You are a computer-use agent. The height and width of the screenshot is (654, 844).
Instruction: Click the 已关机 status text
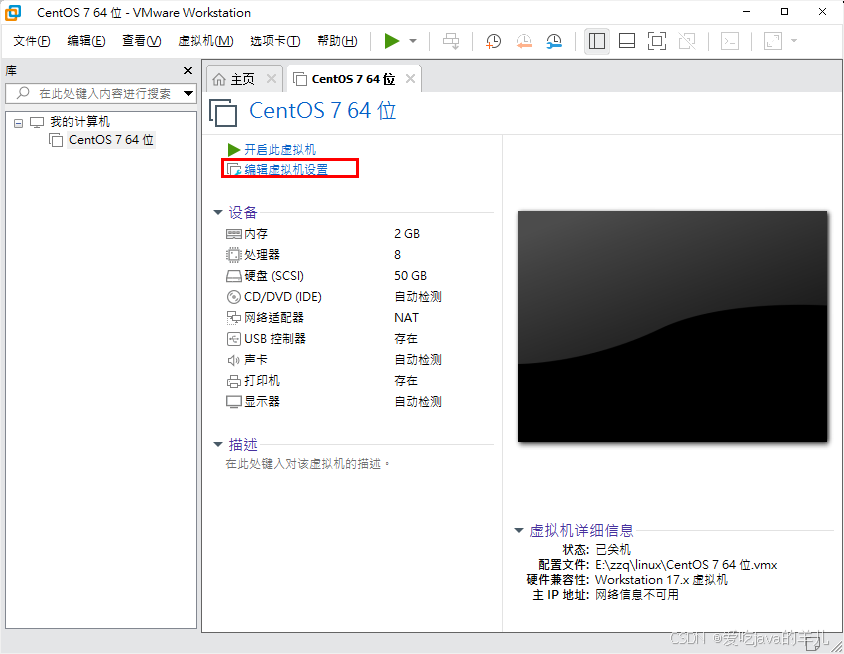[613, 550]
